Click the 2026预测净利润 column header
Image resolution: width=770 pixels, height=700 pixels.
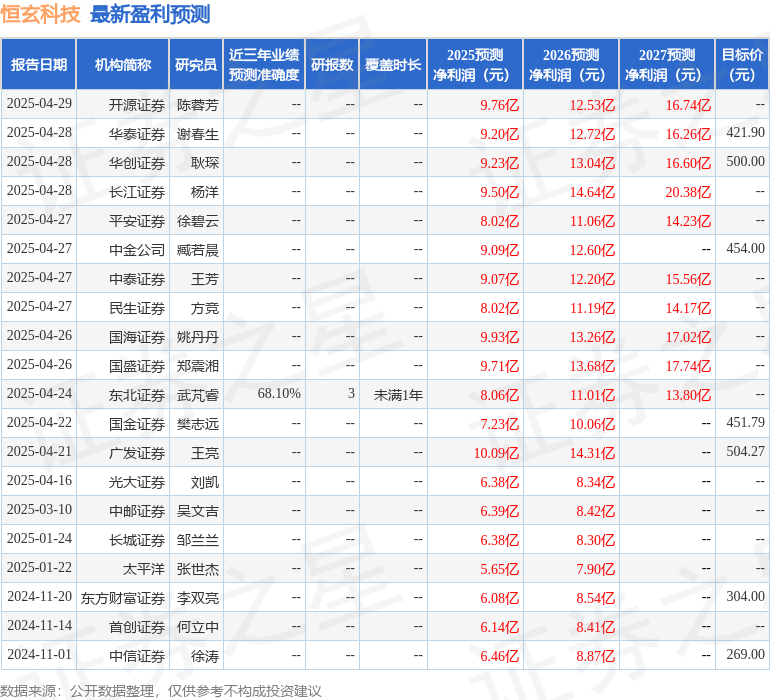click(571, 64)
